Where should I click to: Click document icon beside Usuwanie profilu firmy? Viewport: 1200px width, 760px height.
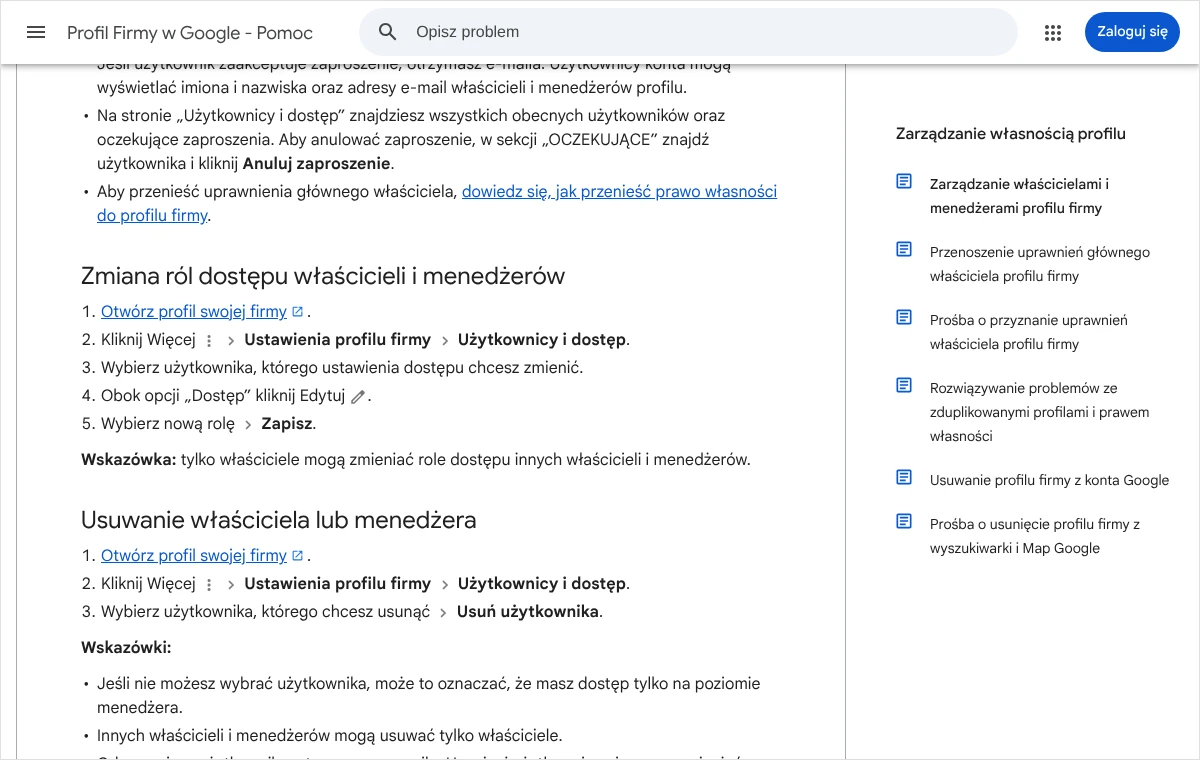(x=904, y=477)
